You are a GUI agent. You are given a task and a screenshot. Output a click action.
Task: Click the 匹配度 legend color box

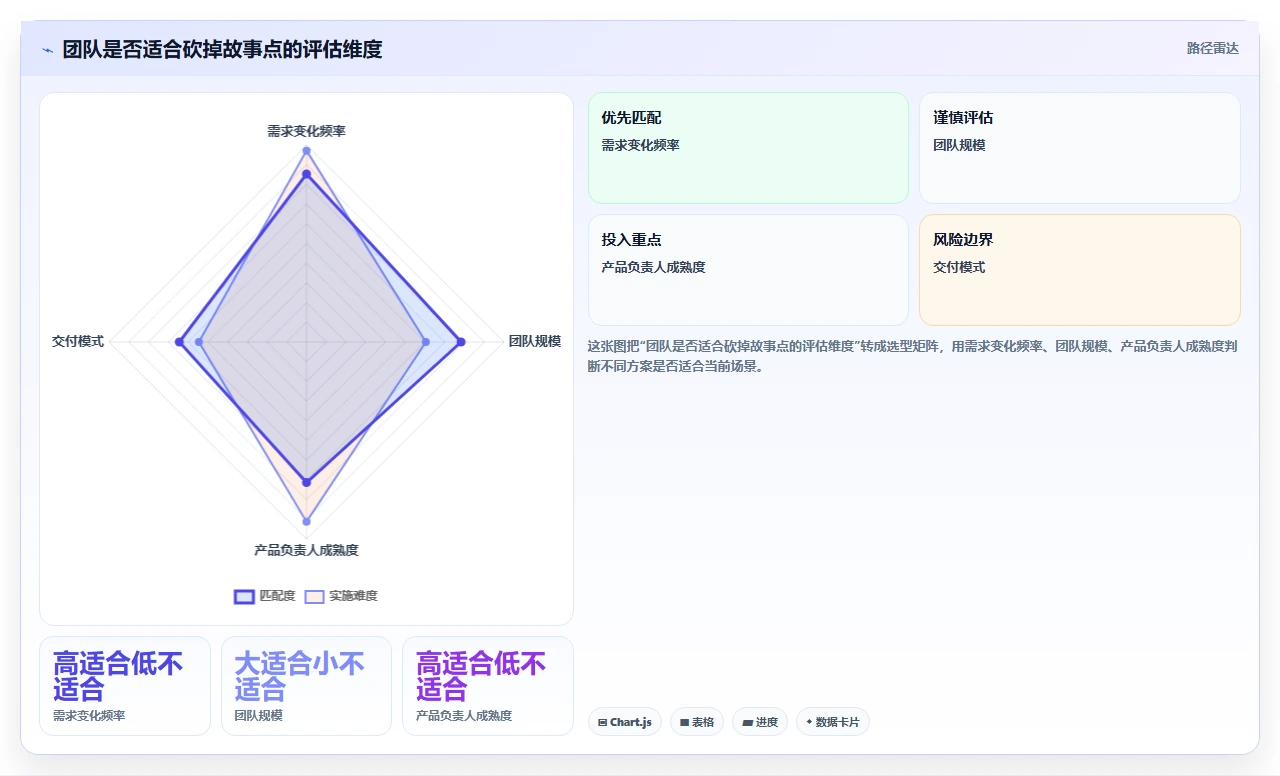[x=244, y=596]
